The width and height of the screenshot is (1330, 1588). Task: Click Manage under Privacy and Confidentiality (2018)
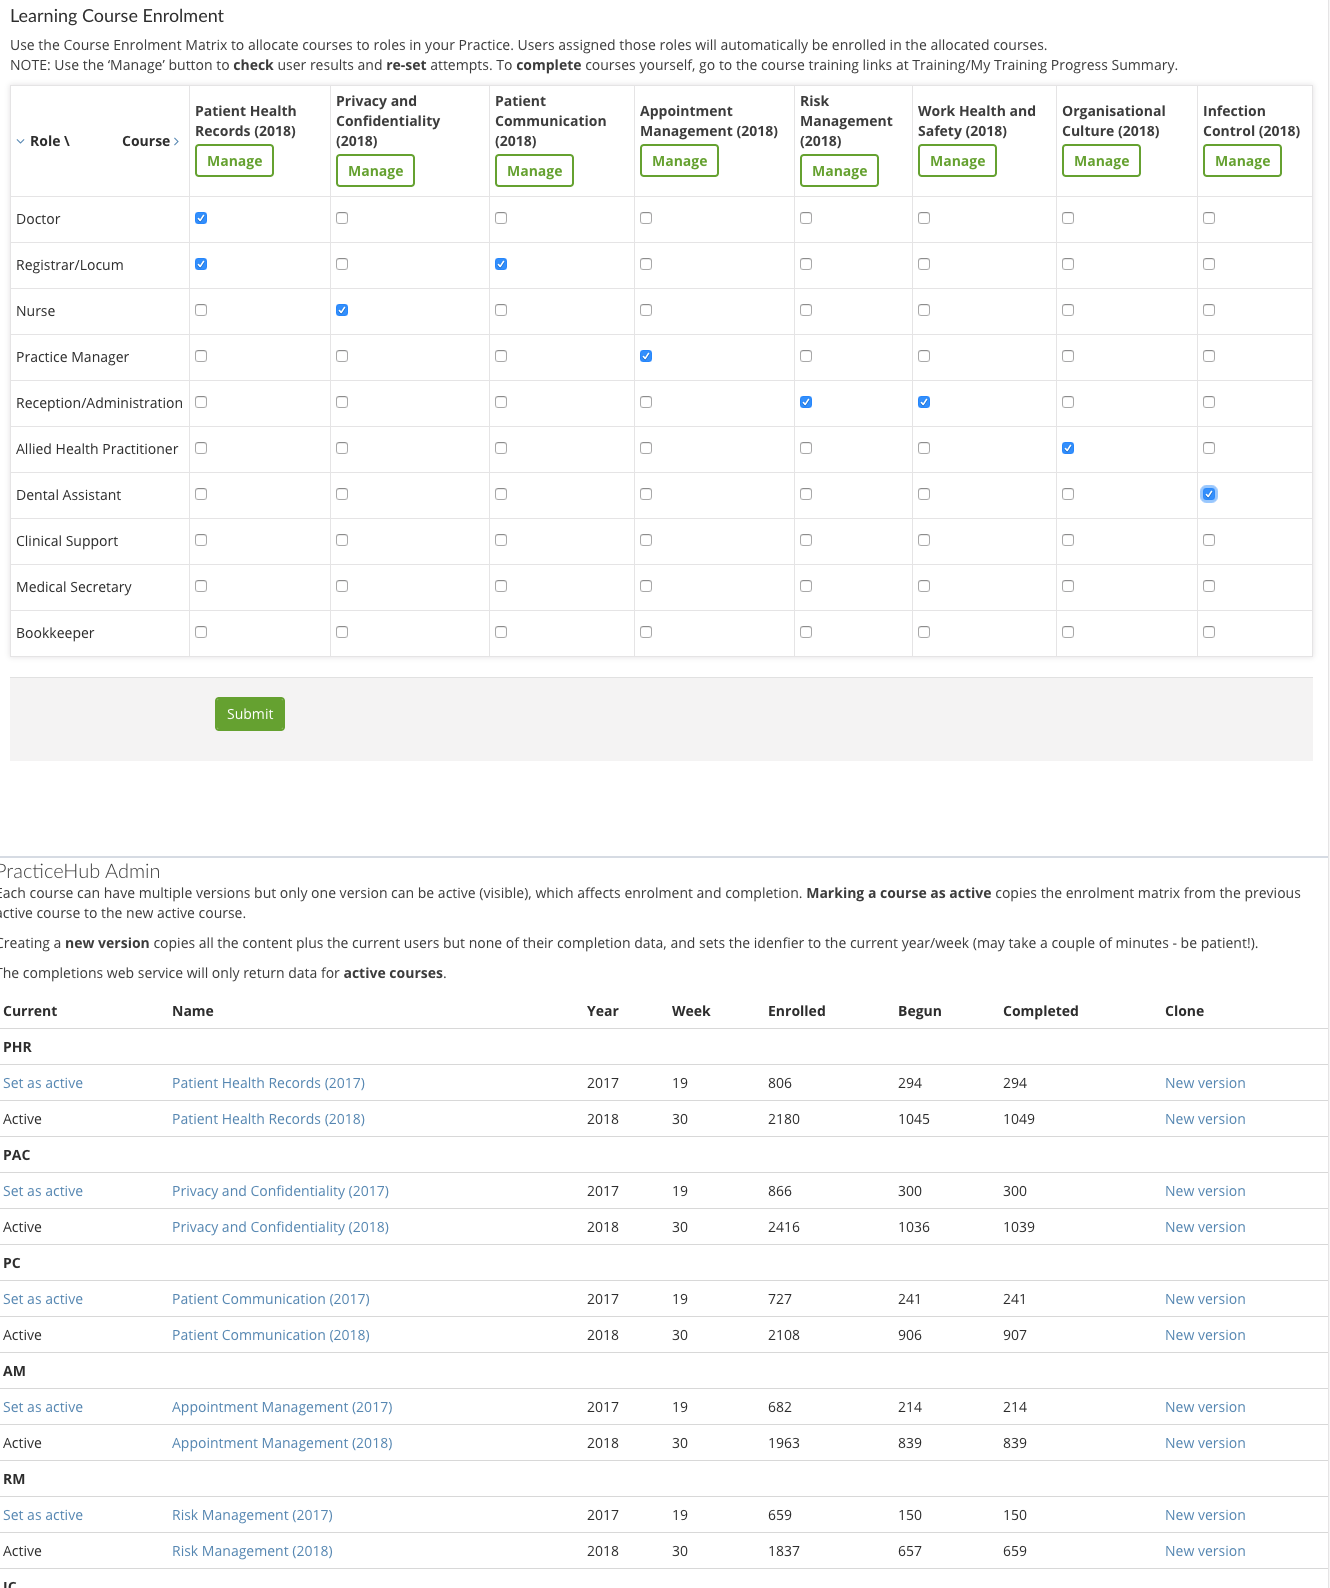coord(375,171)
